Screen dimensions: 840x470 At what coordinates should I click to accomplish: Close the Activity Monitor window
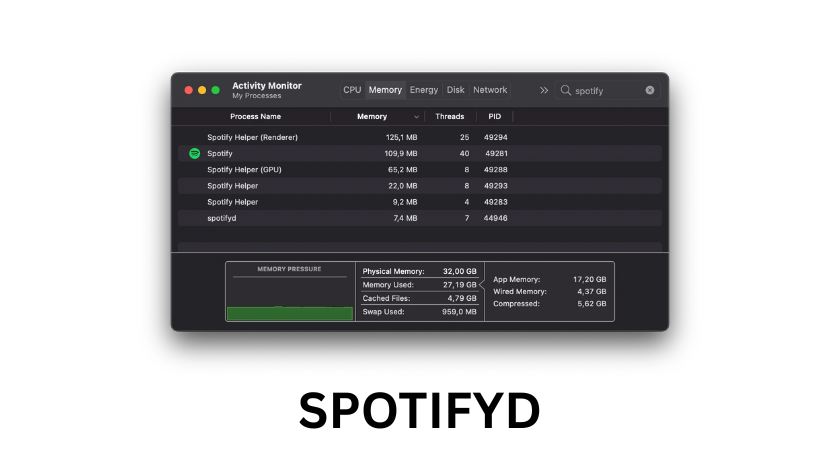(x=189, y=90)
